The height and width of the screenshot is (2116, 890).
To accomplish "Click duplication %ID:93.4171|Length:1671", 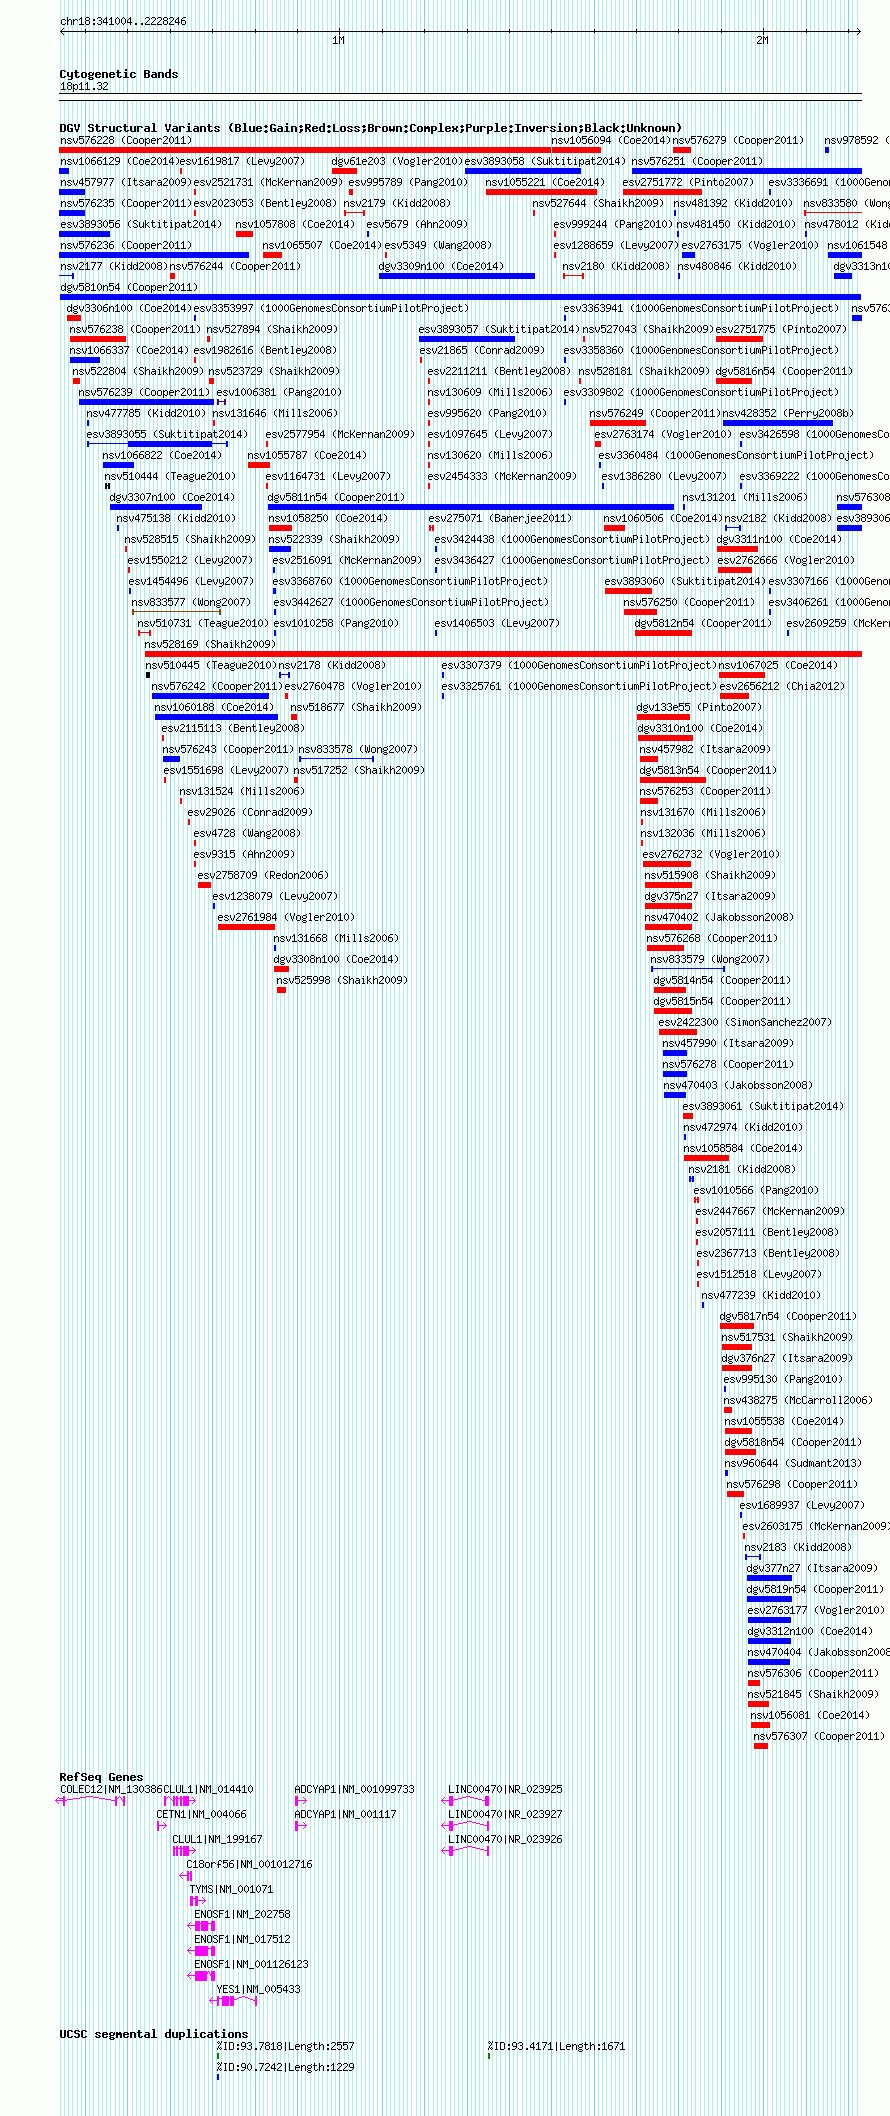I will [x=556, y=2046].
